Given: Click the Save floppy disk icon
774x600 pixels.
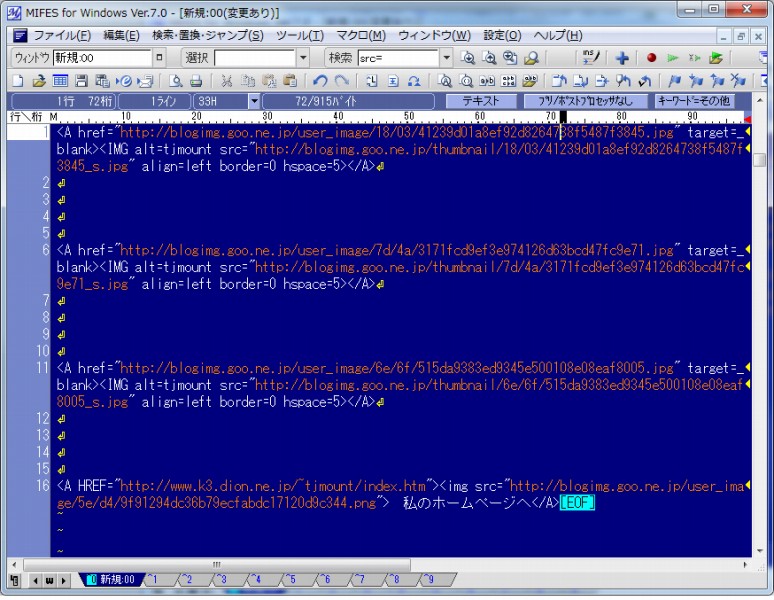Looking at the screenshot, I should (x=81, y=81).
